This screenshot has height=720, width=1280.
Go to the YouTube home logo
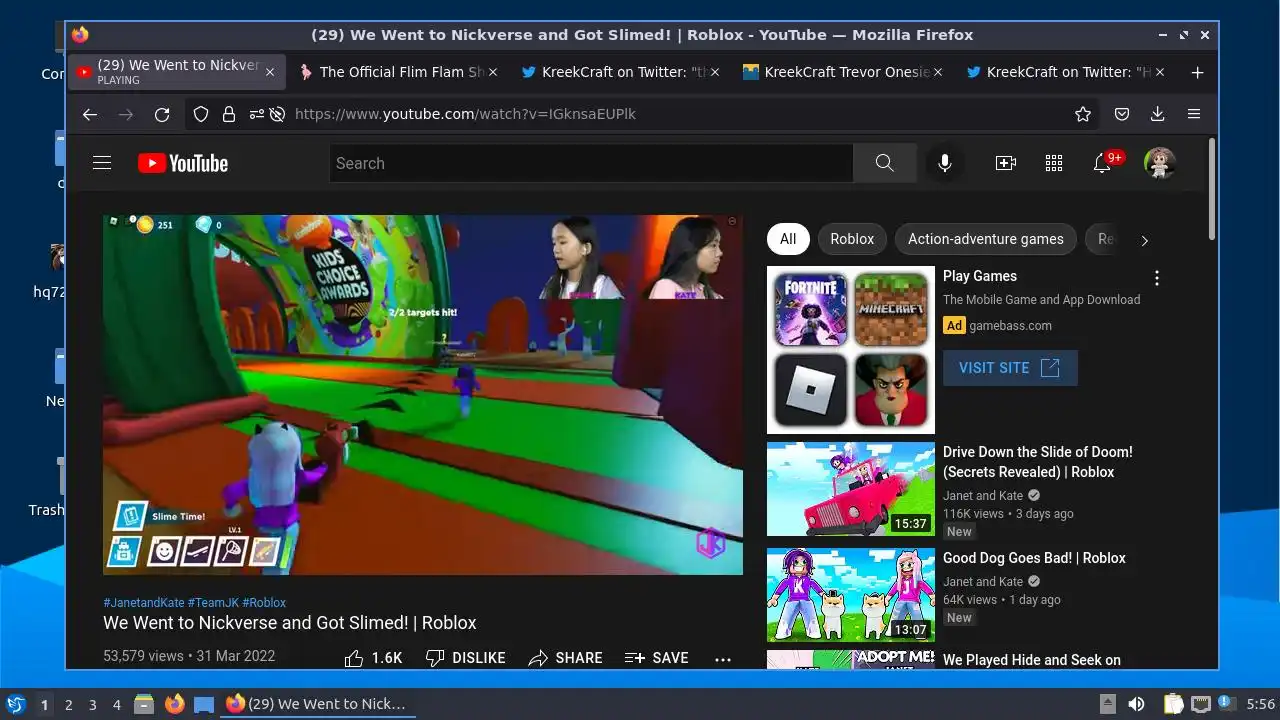[x=183, y=163]
